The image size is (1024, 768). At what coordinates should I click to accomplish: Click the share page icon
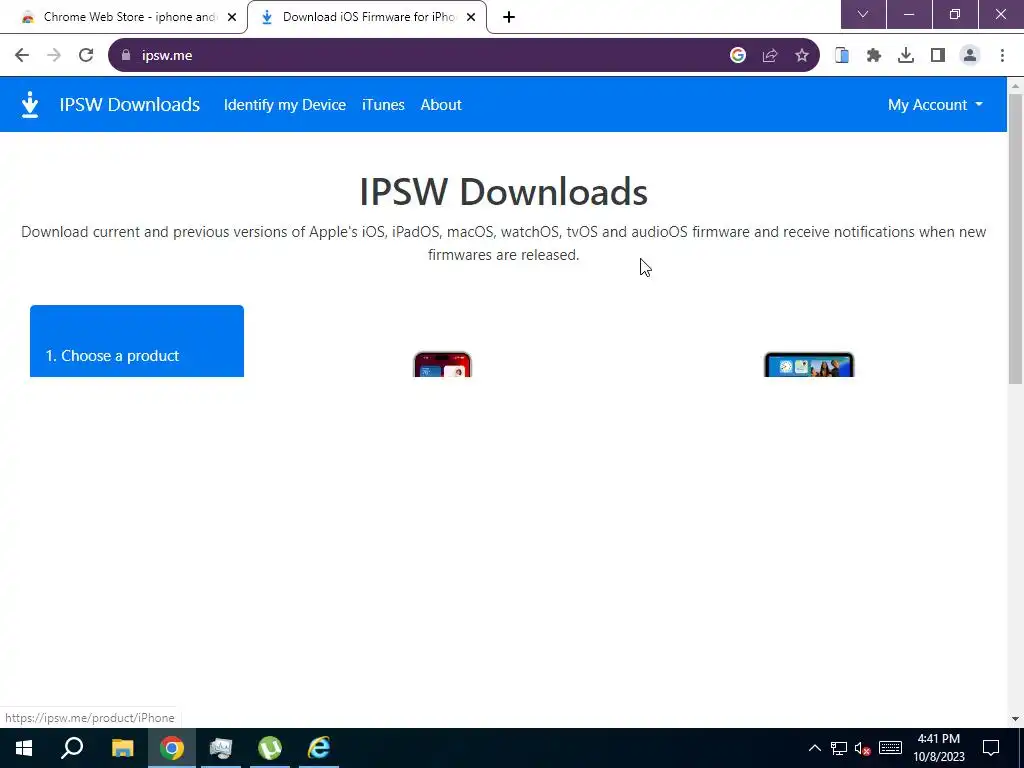coord(770,56)
